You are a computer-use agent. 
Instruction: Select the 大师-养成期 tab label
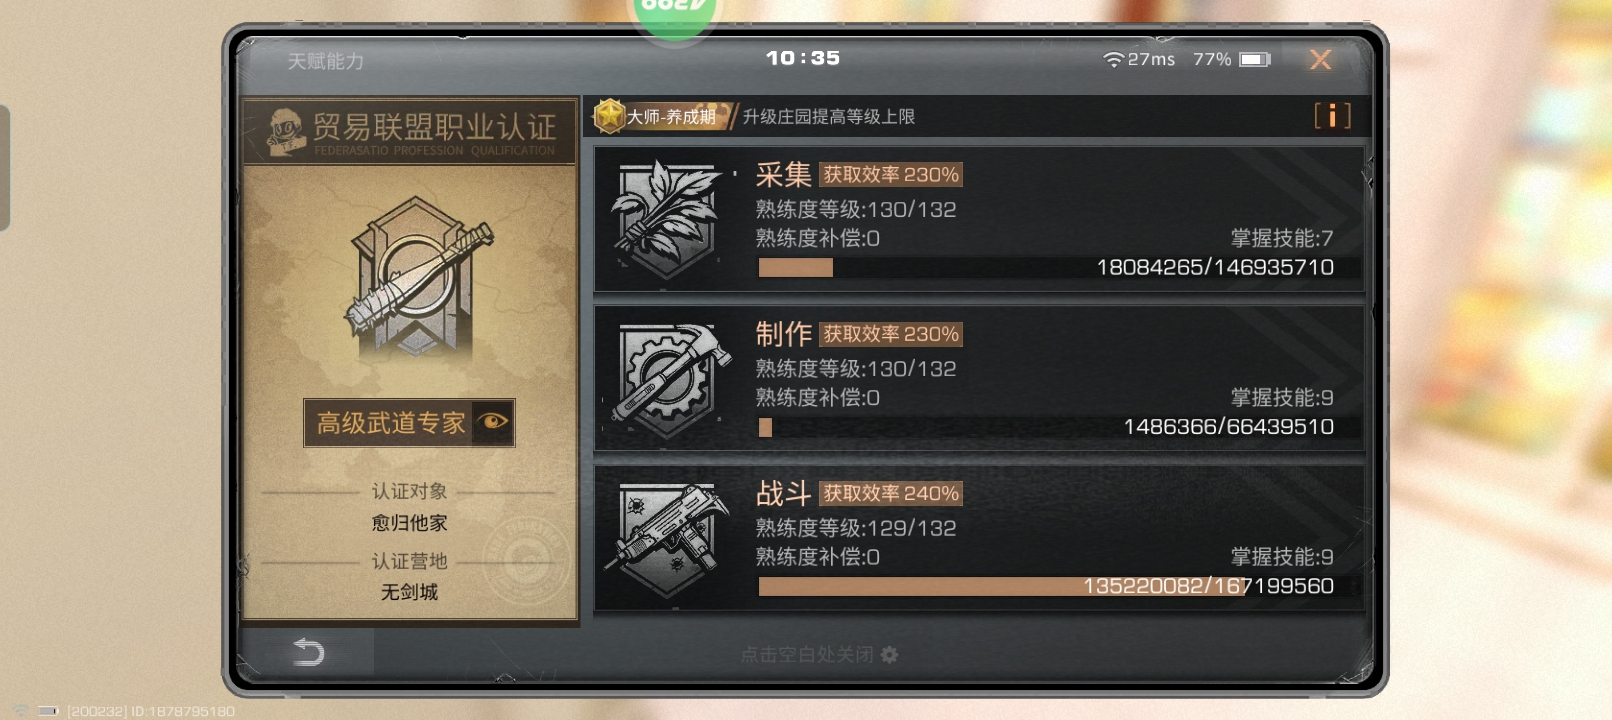[671, 117]
